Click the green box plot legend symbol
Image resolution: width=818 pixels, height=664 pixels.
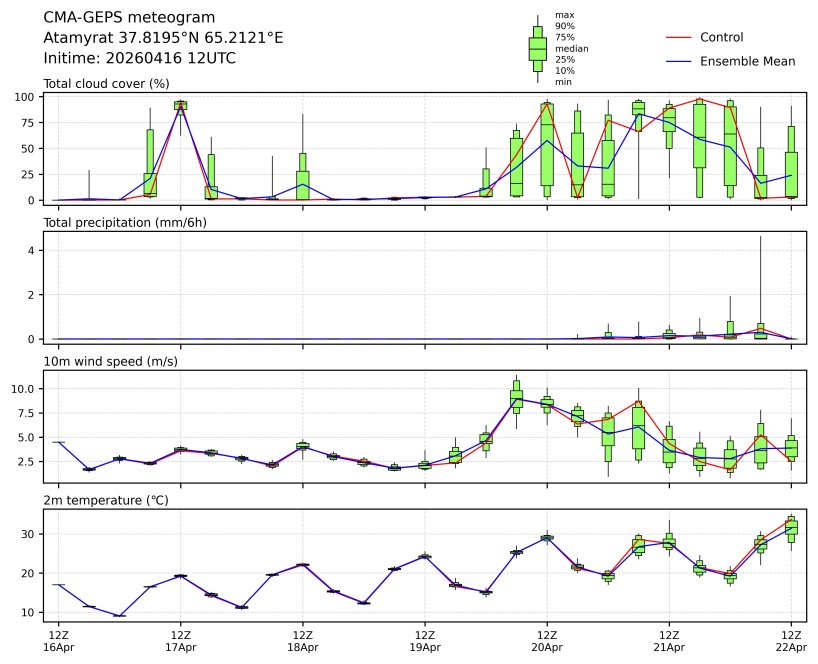tap(537, 48)
